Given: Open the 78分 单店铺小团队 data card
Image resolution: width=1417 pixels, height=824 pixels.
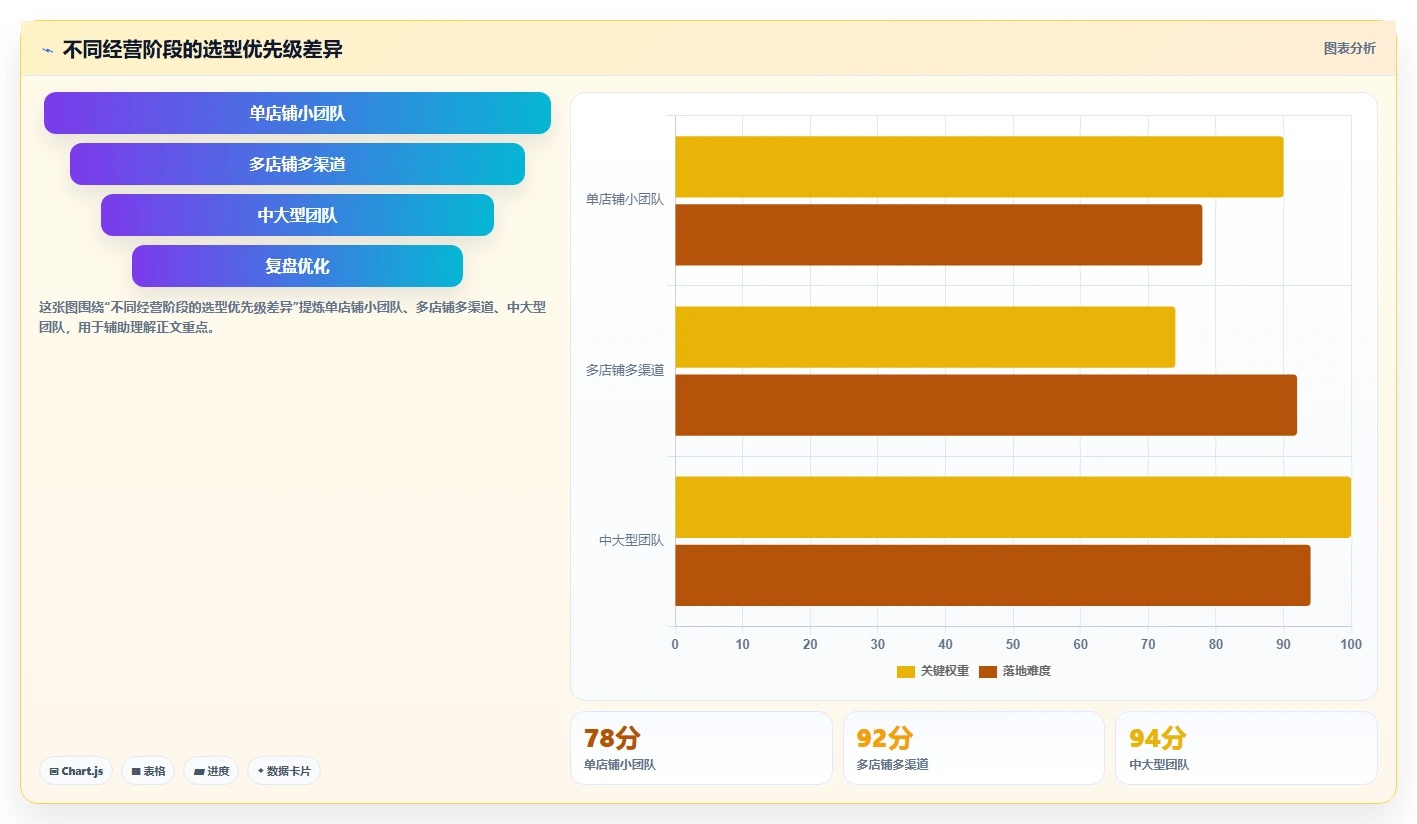Looking at the screenshot, I should click(x=701, y=748).
